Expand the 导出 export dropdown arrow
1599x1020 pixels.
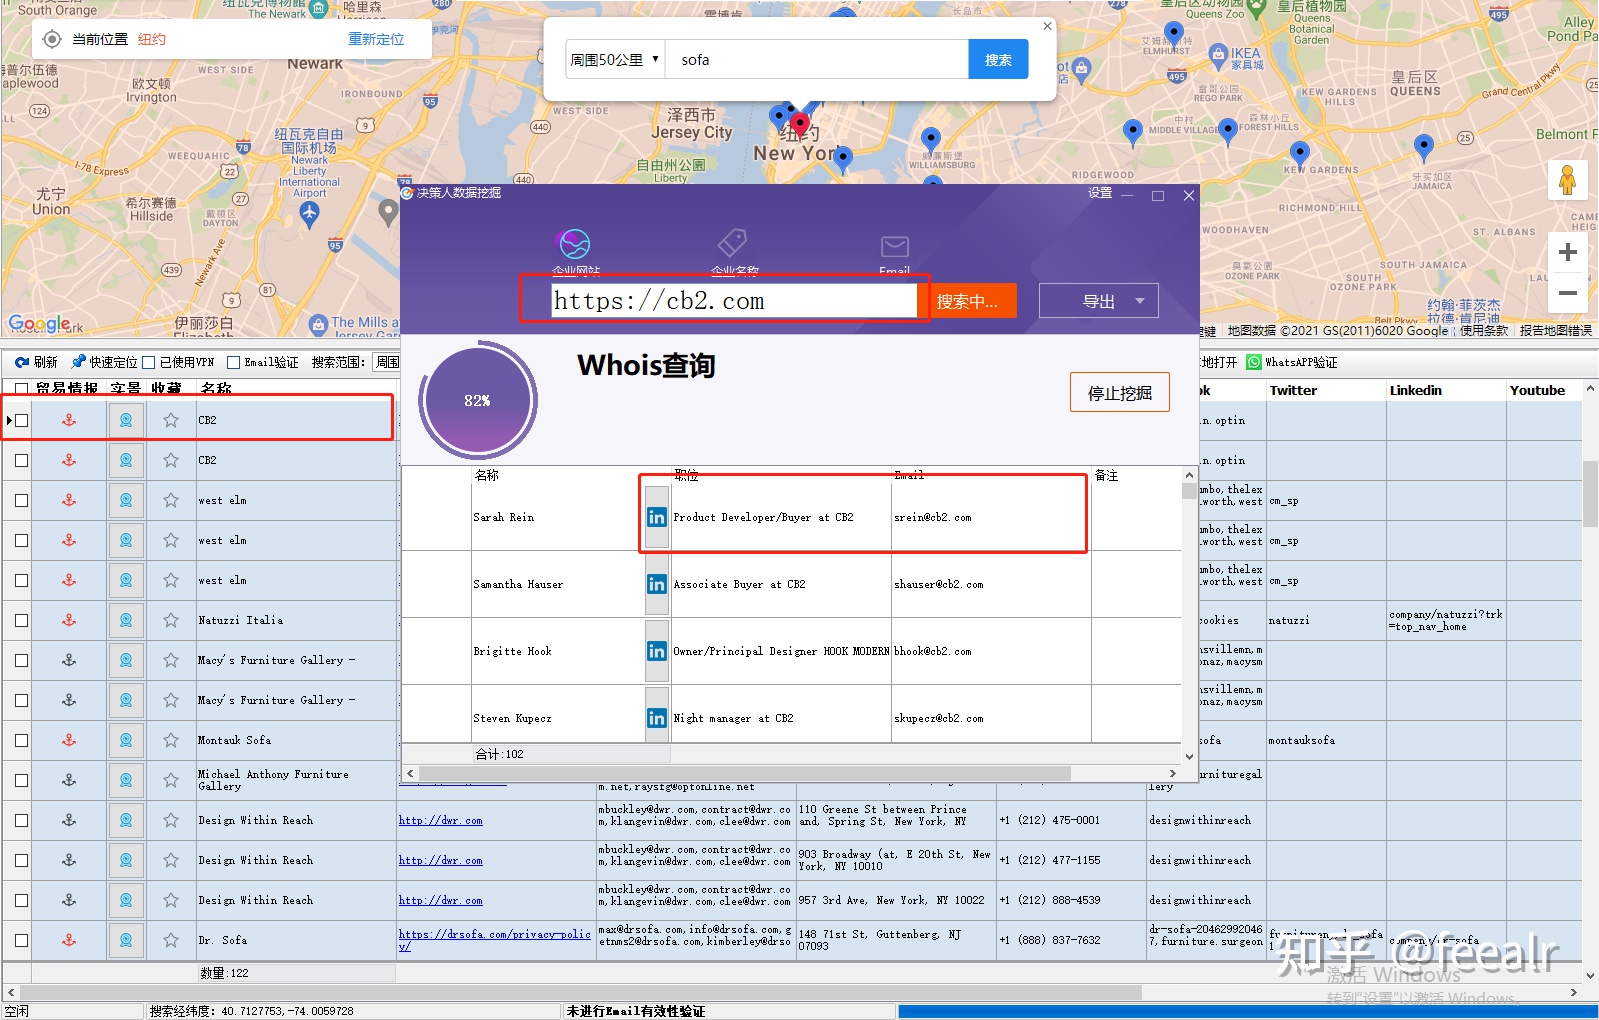click(1139, 301)
